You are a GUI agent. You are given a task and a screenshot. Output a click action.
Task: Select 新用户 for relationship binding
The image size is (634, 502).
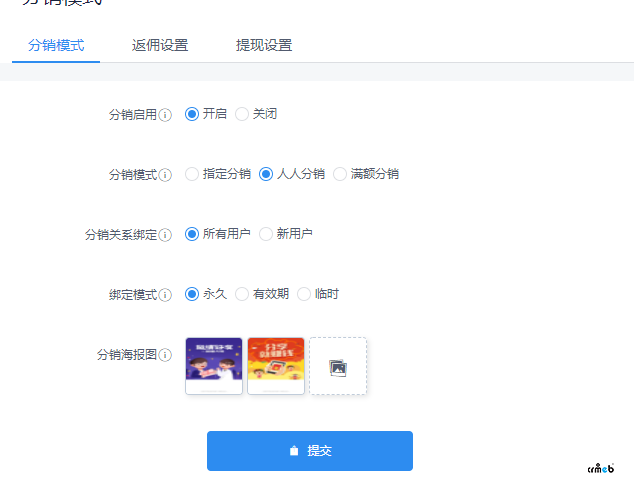point(266,234)
